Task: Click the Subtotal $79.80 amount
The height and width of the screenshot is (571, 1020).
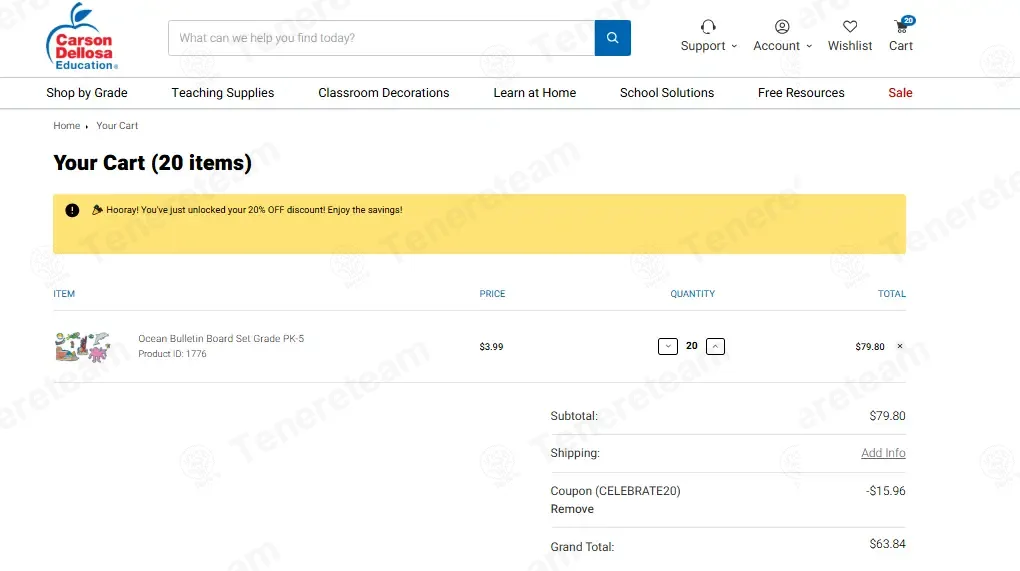Action: coord(887,416)
